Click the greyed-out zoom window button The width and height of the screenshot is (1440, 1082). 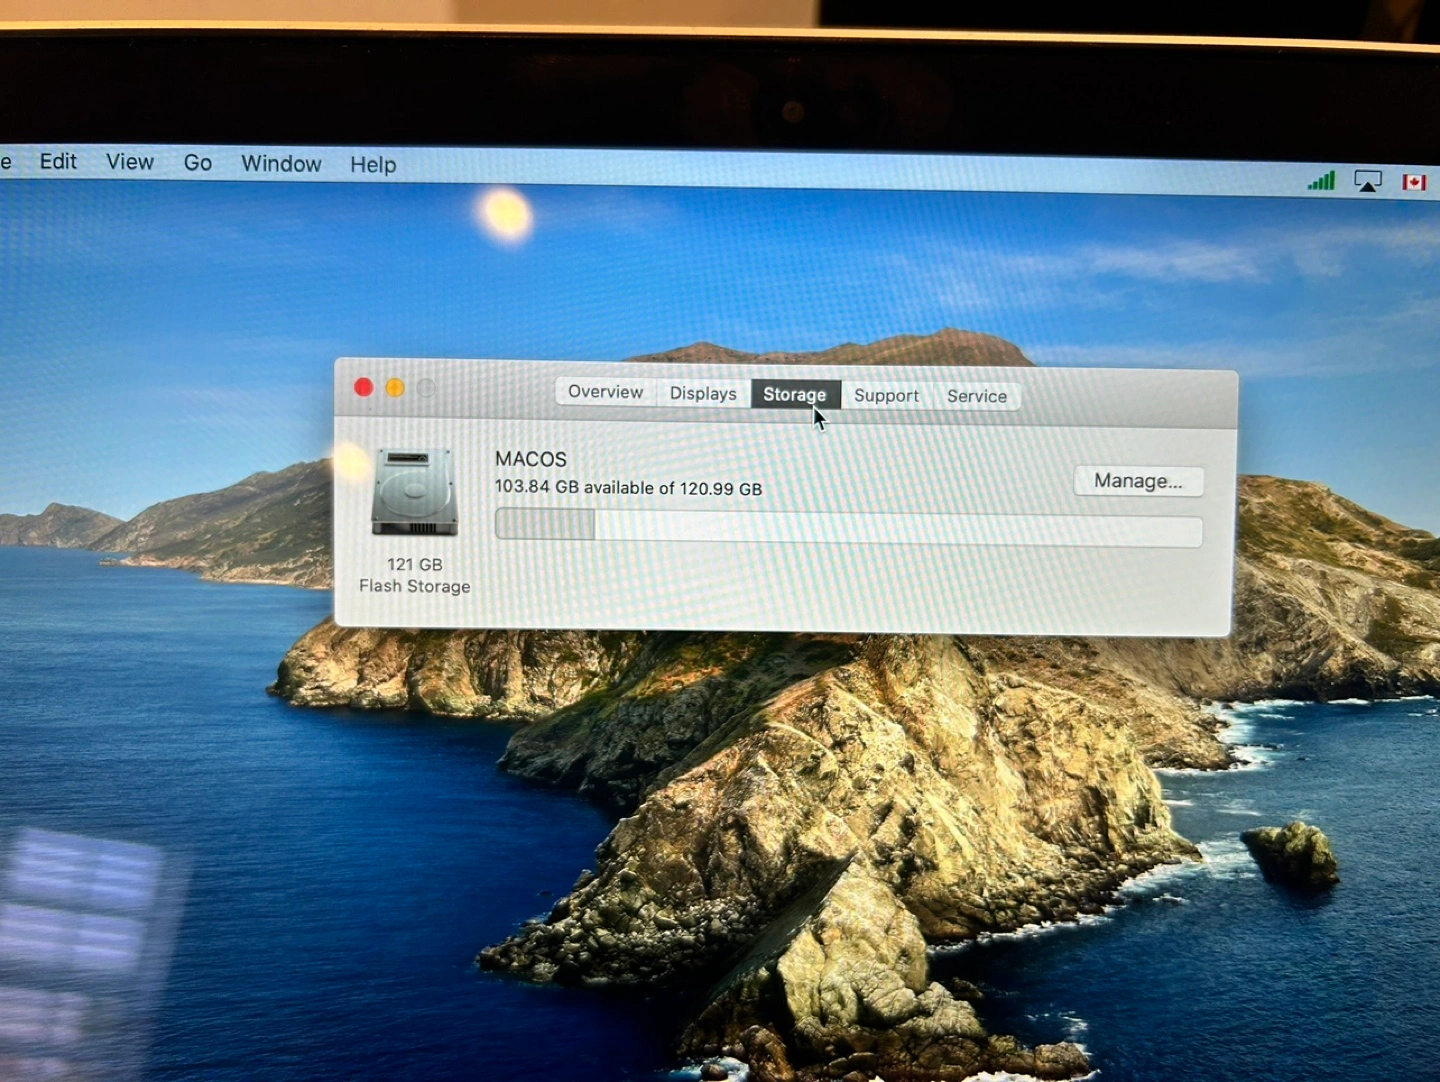(x=426, y=388)
